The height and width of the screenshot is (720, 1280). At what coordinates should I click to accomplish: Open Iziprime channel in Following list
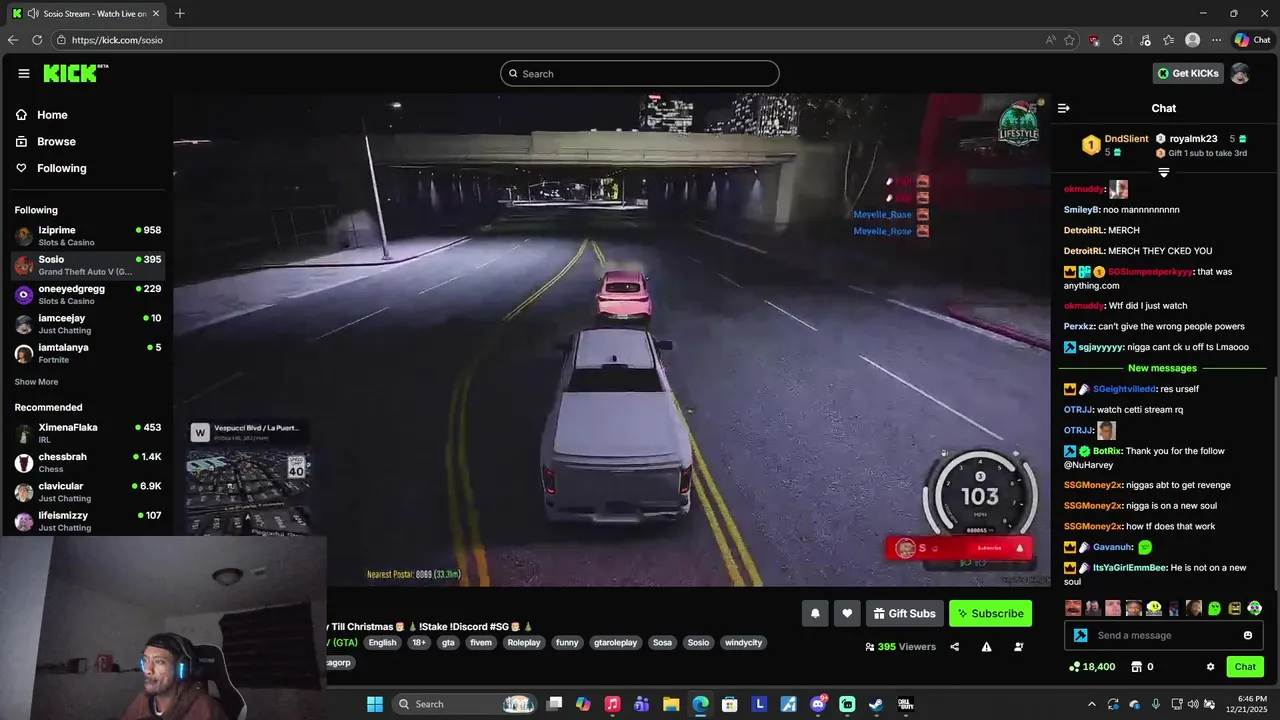[x=88, y=236]
